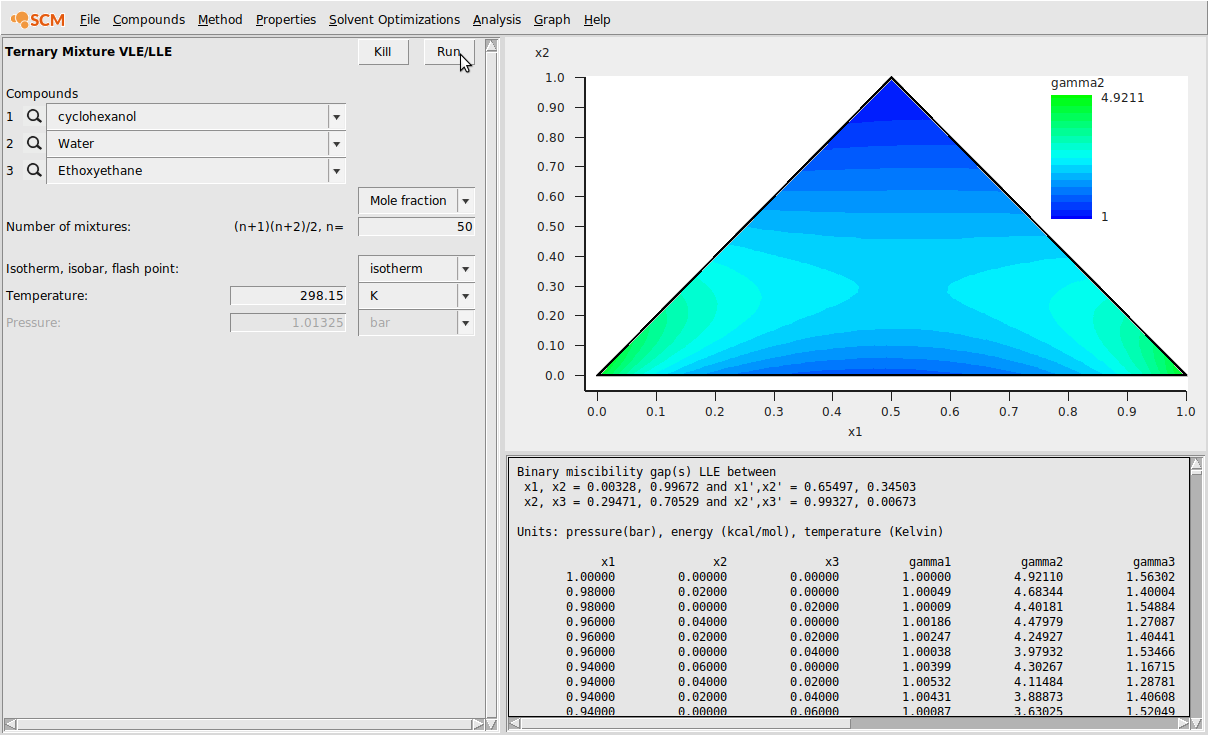Open the Compounds menu
The image size is (1208, 735).
(149, 19)
